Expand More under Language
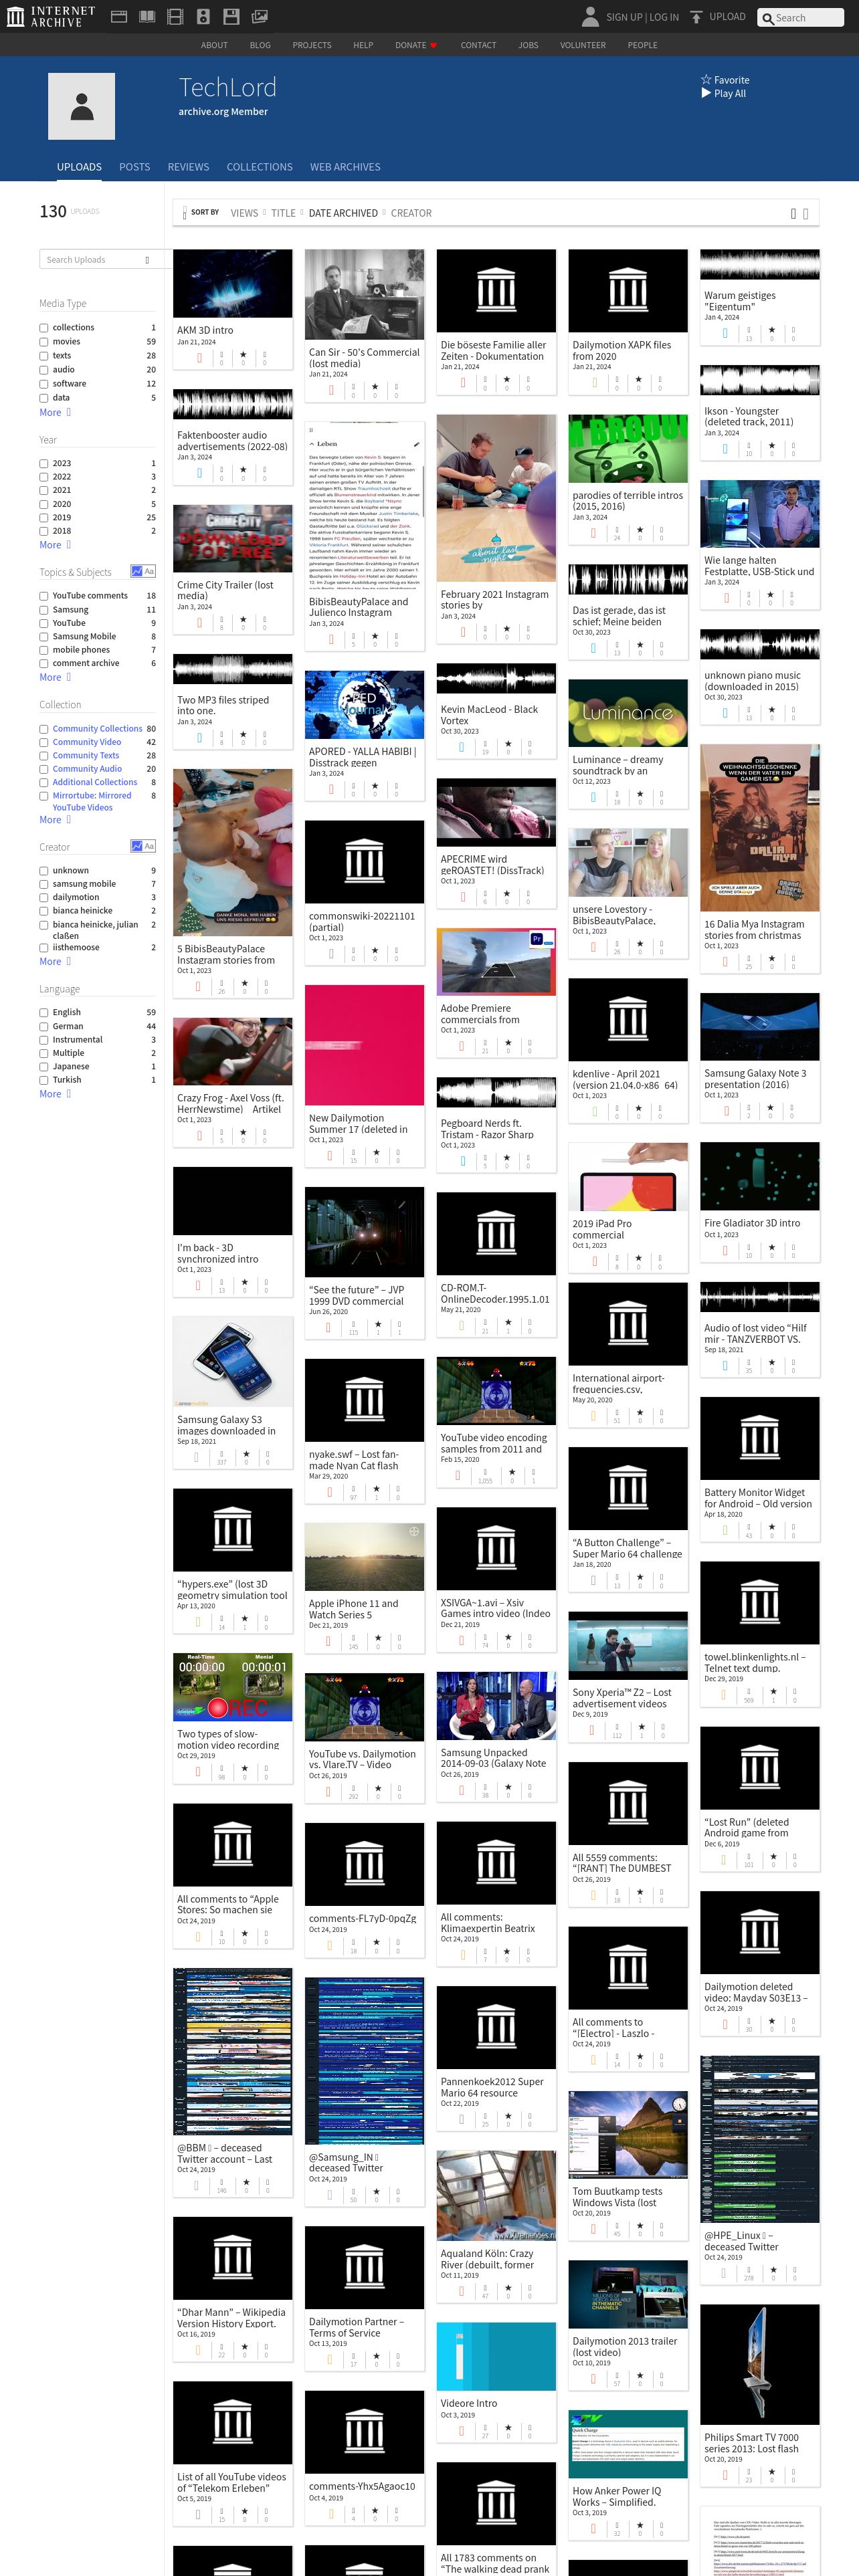859x2576 pixels. point(55,1094)
